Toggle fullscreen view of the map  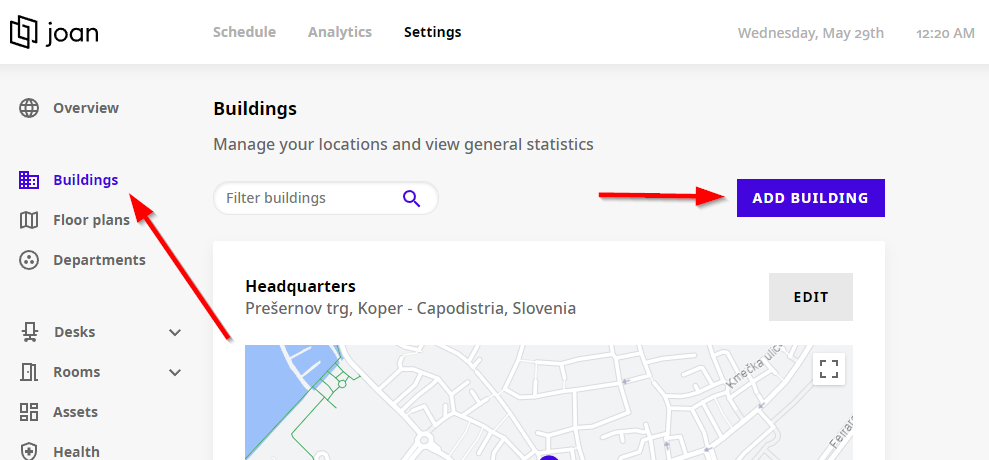829,369
